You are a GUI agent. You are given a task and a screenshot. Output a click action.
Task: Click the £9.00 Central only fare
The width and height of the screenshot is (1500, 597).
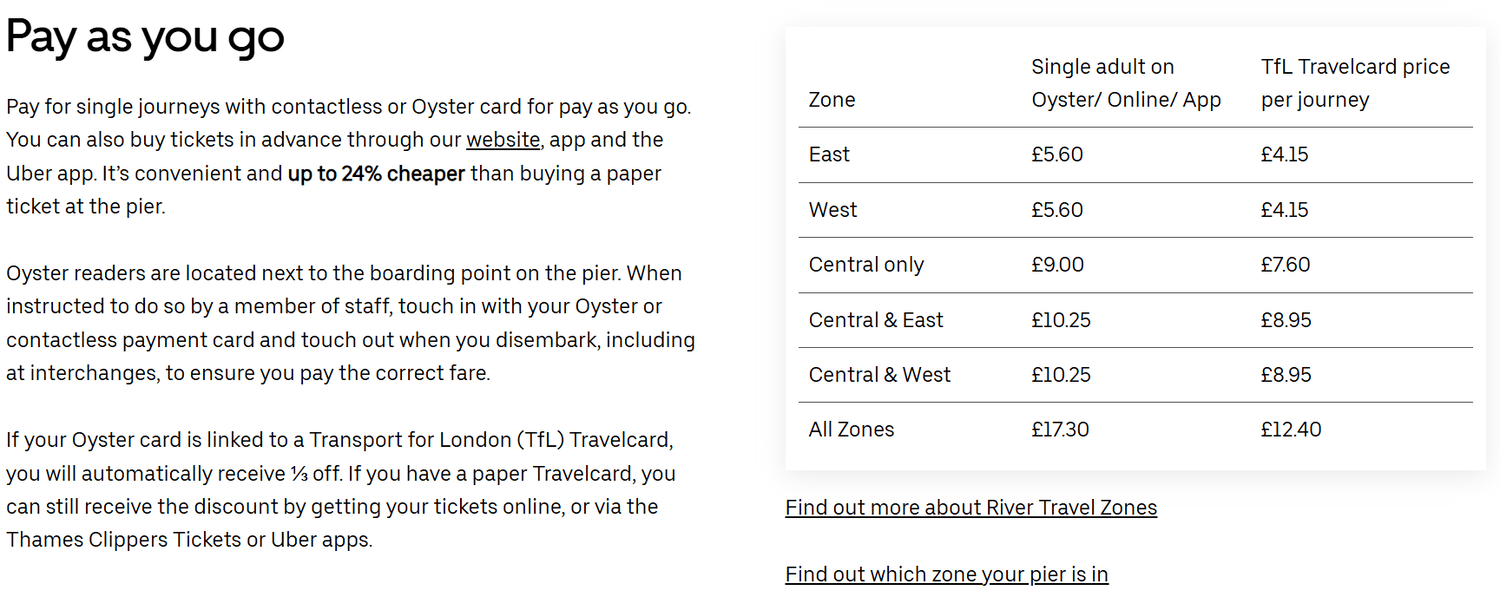(1057, 265)
